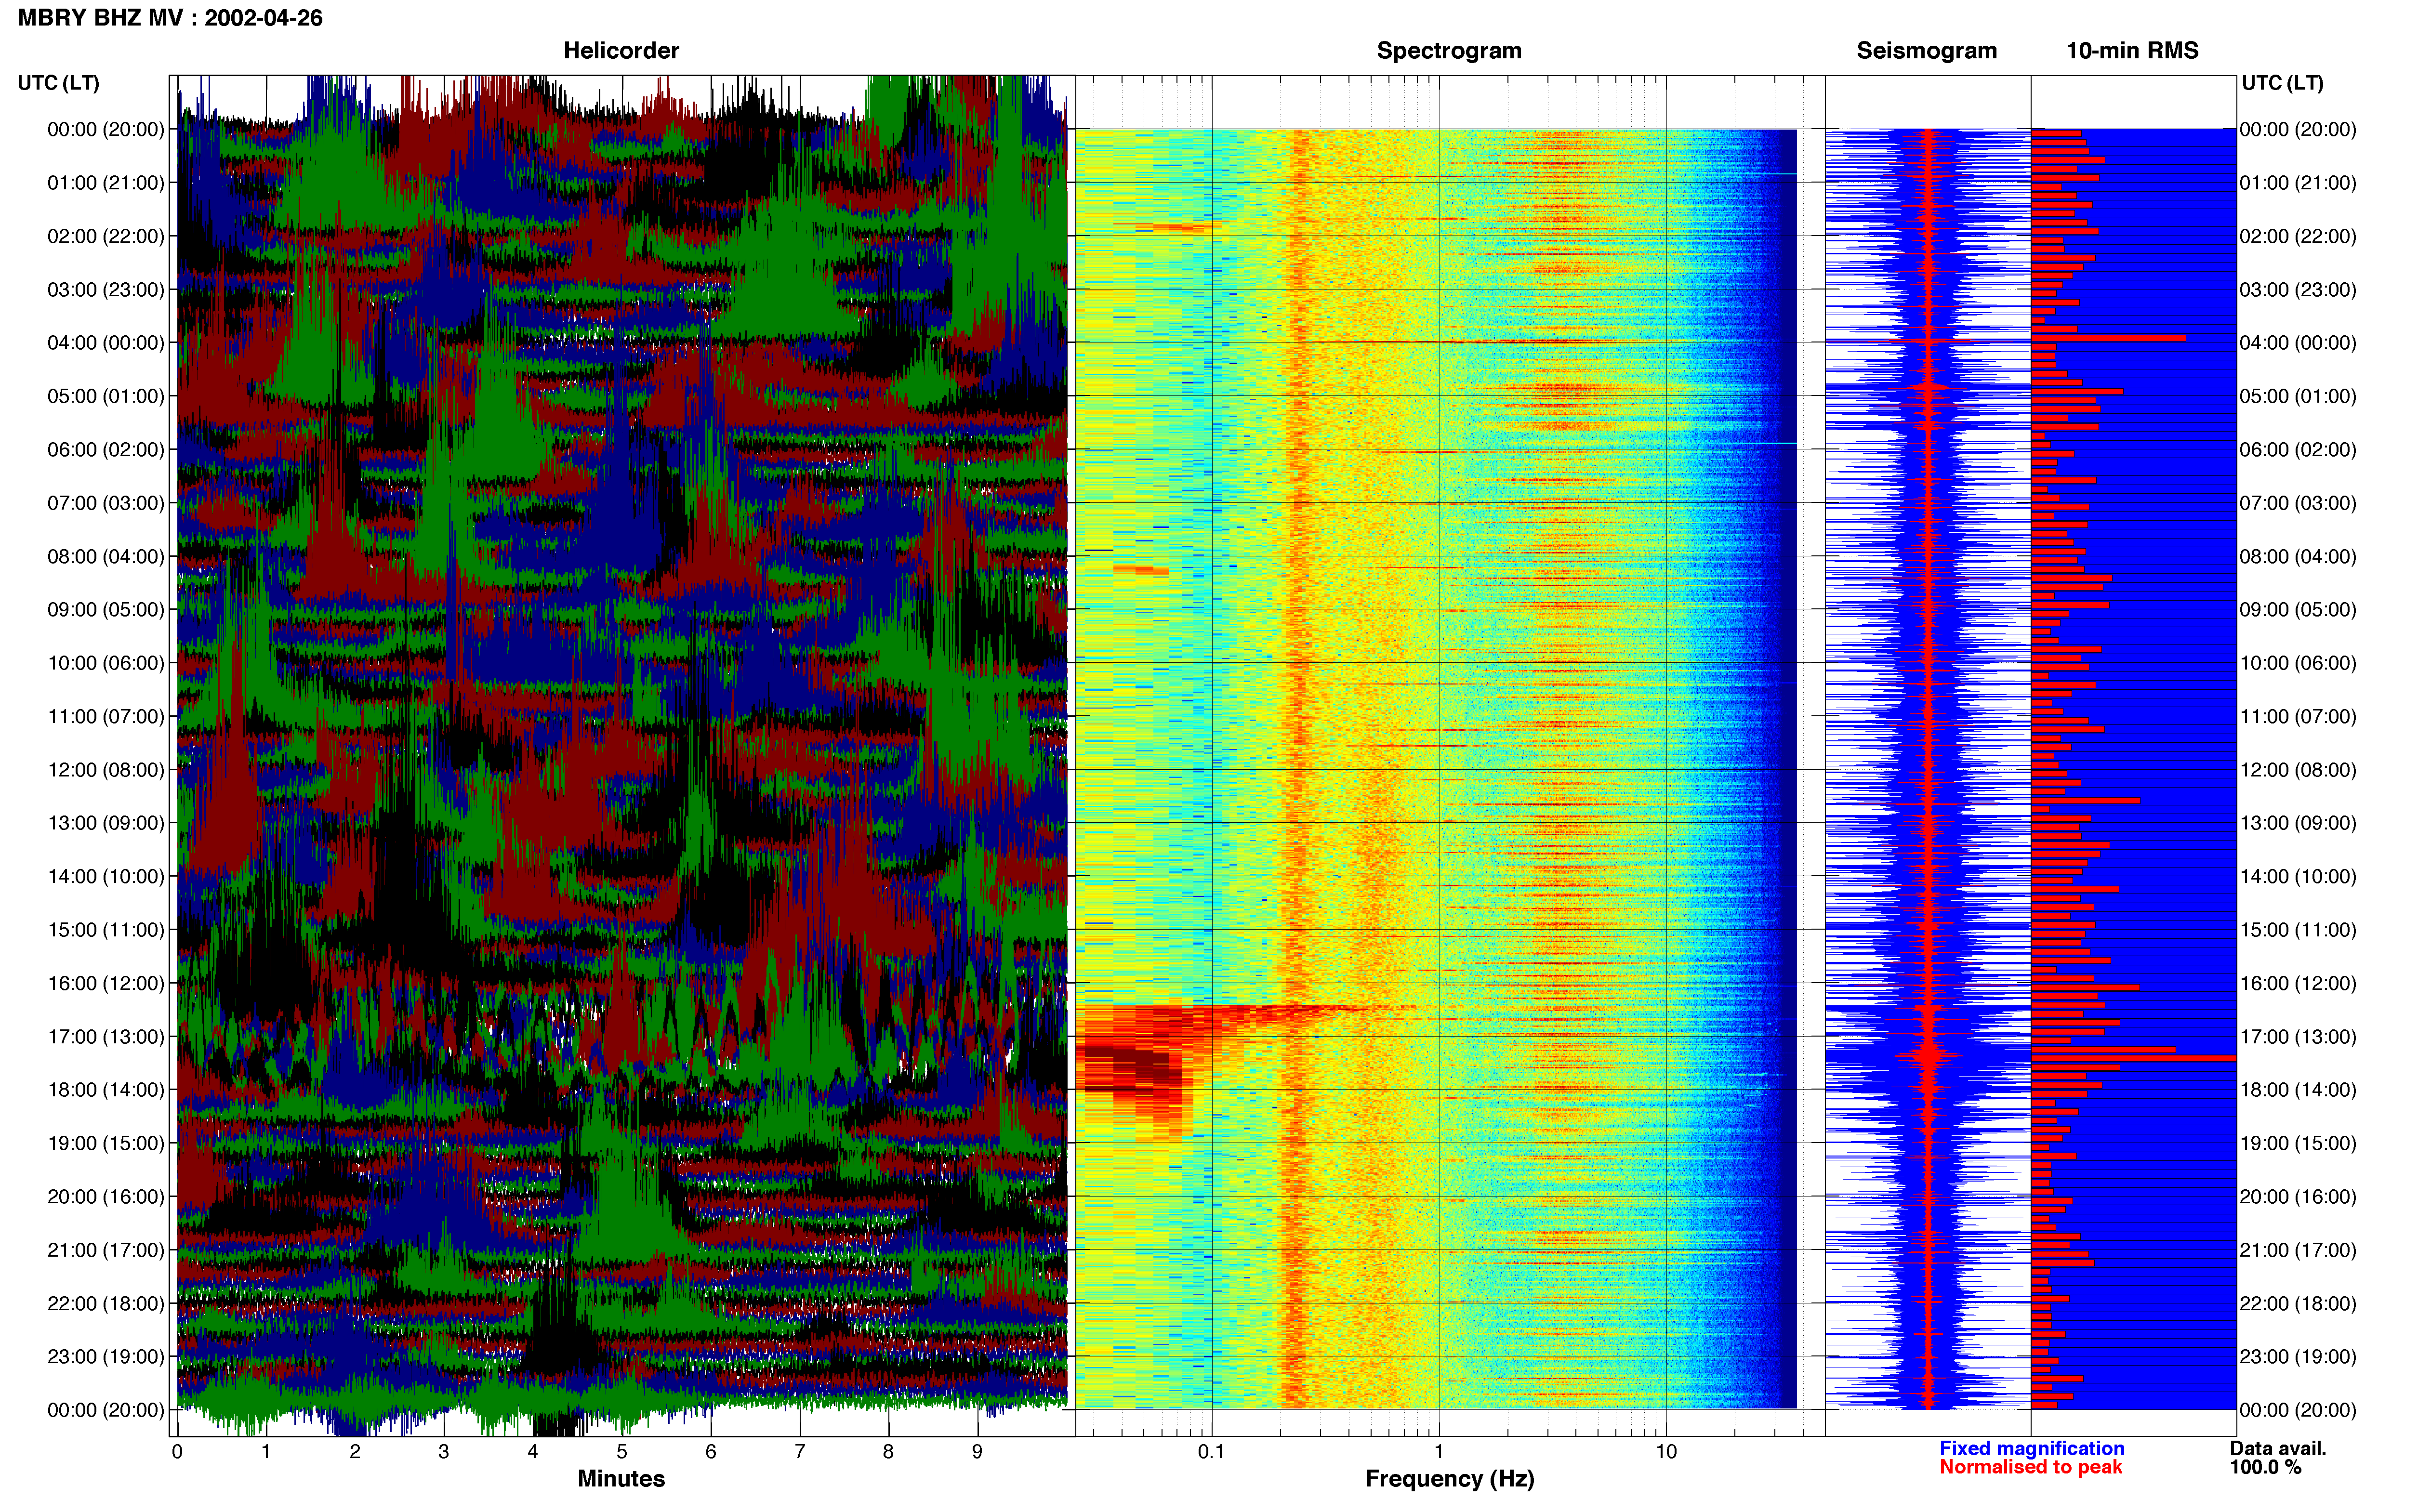Select the 'Spectrogram' panel heading
This screenshot has height=1512, width=2418.
pyautogui.click(x=1449, y=51)
